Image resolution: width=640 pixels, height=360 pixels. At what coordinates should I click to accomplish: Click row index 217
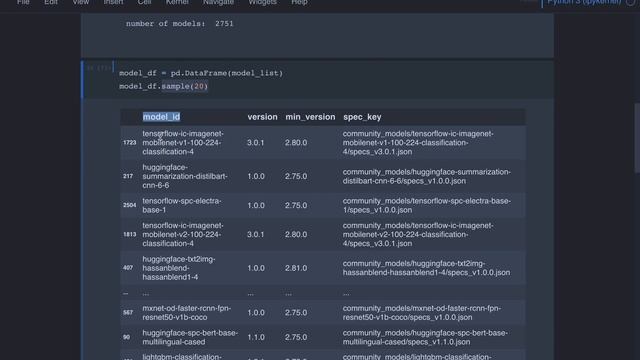tap(128, 176)
